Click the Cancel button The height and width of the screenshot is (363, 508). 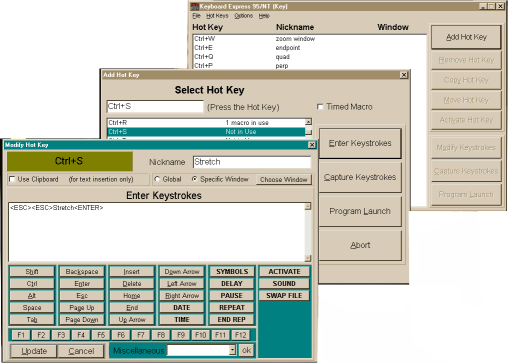point(81,351)
